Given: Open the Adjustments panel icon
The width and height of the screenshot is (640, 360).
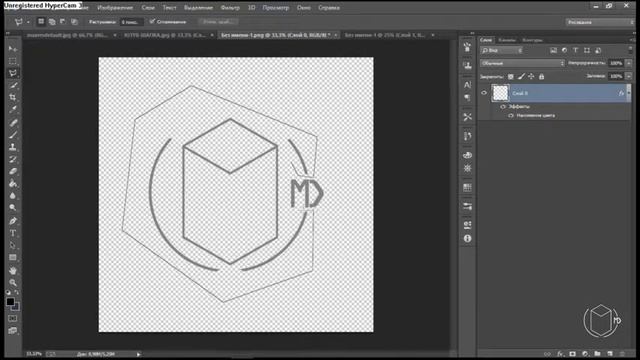Looking at the screenshot, I should (467, 169).
